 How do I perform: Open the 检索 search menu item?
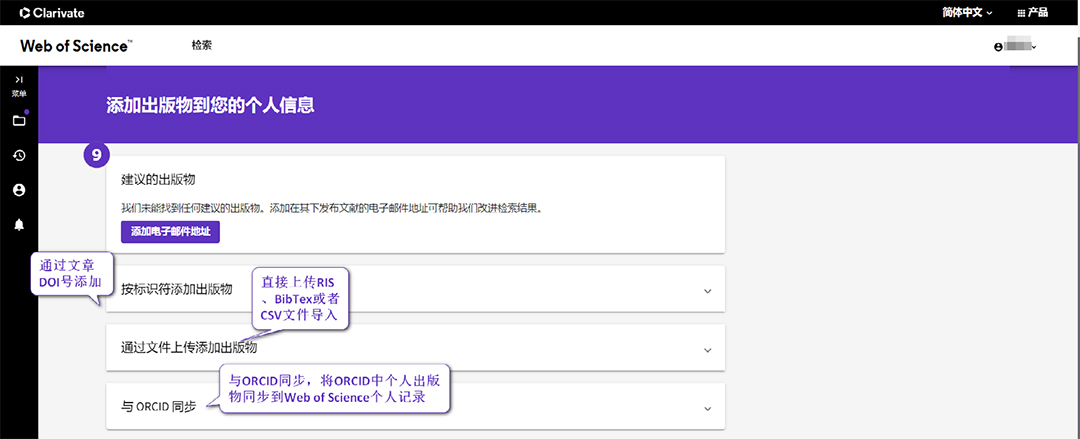click(x=201, y=45)
